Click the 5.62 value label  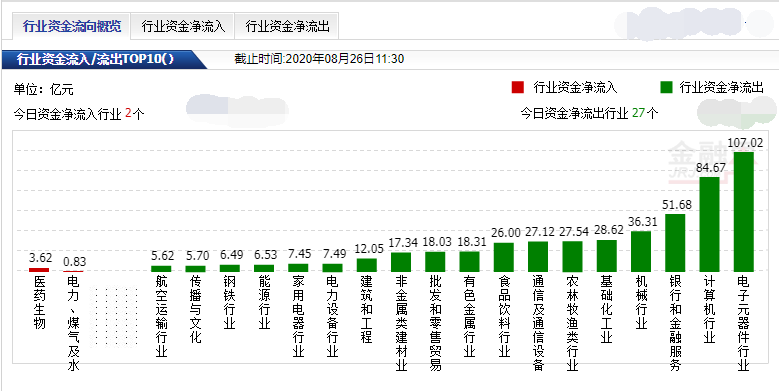162,255
